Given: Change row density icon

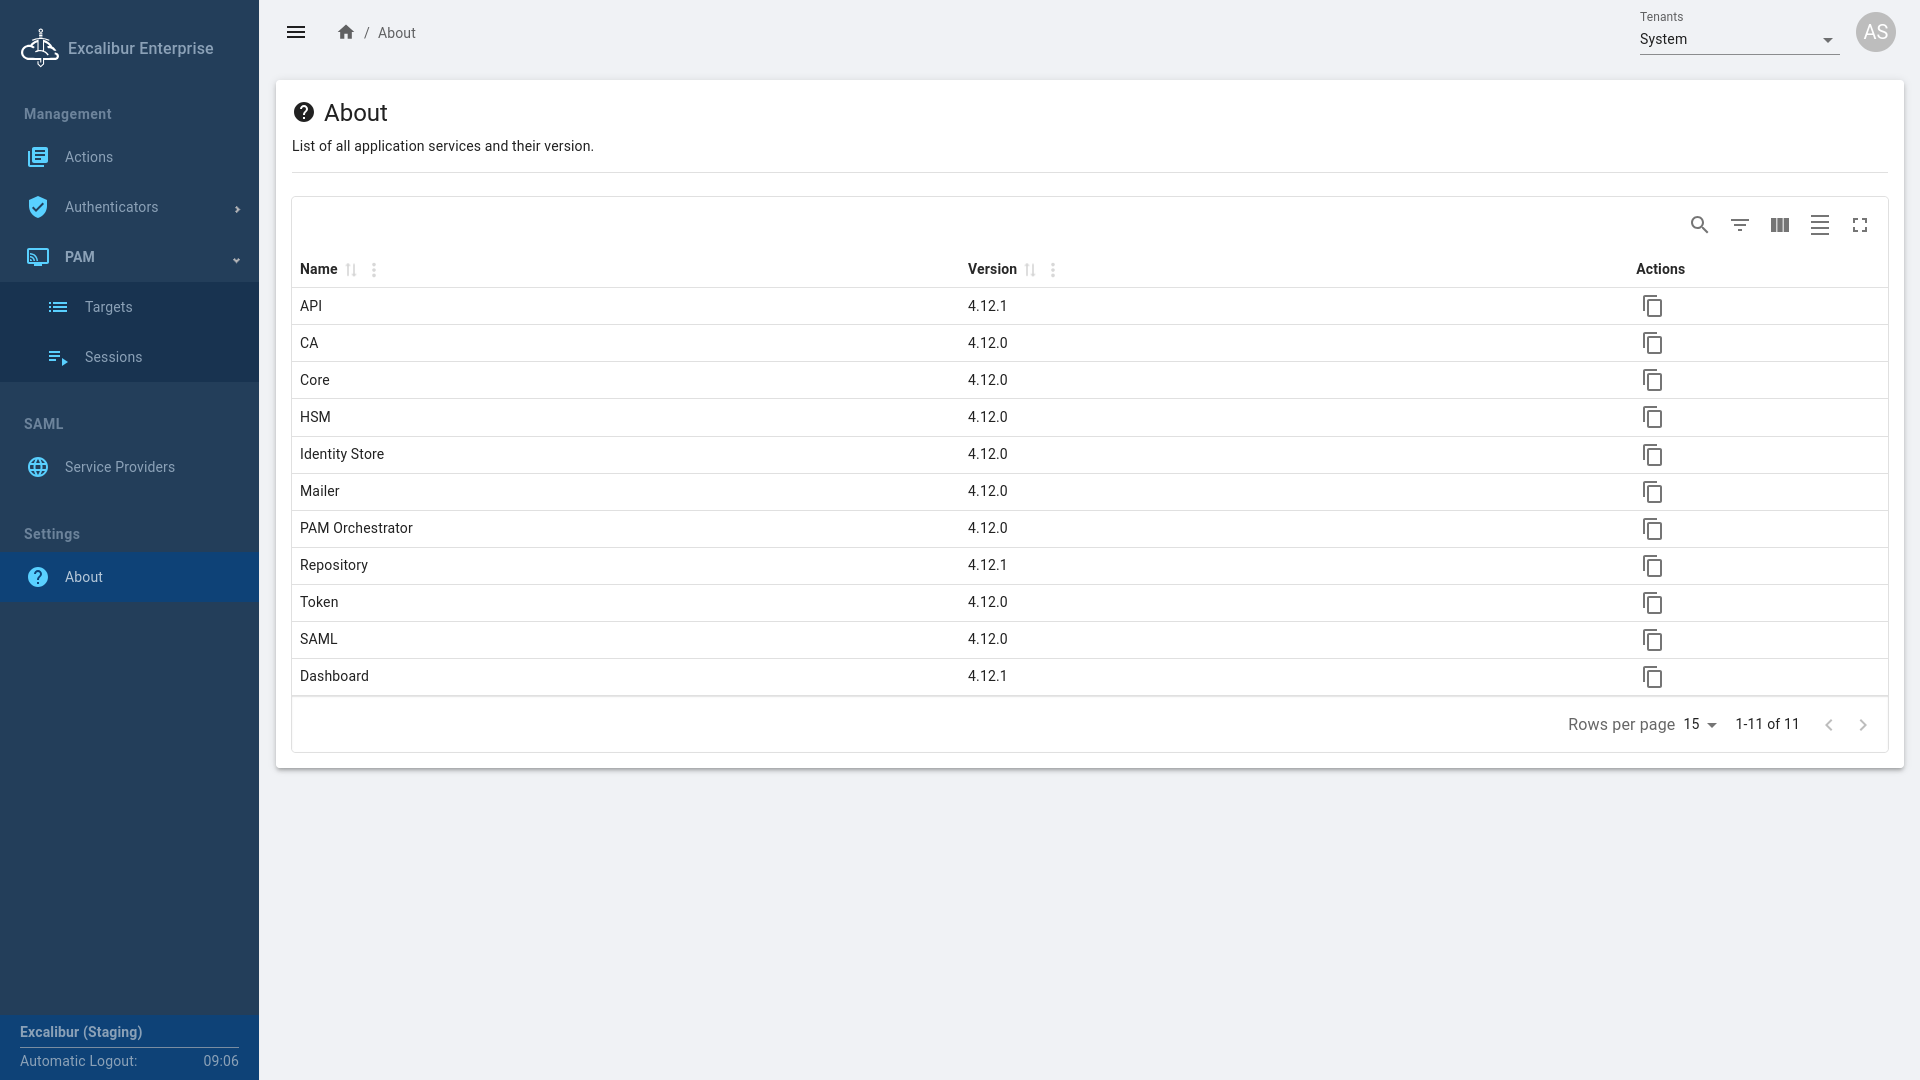Looking at the screenshot, I should point(1820,225).
